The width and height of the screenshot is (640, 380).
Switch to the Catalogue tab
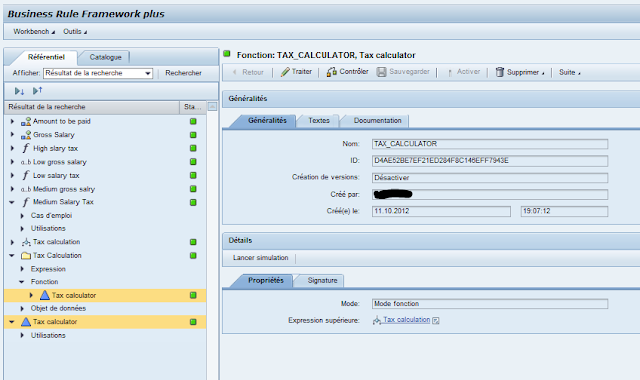(x=105, y=57)
